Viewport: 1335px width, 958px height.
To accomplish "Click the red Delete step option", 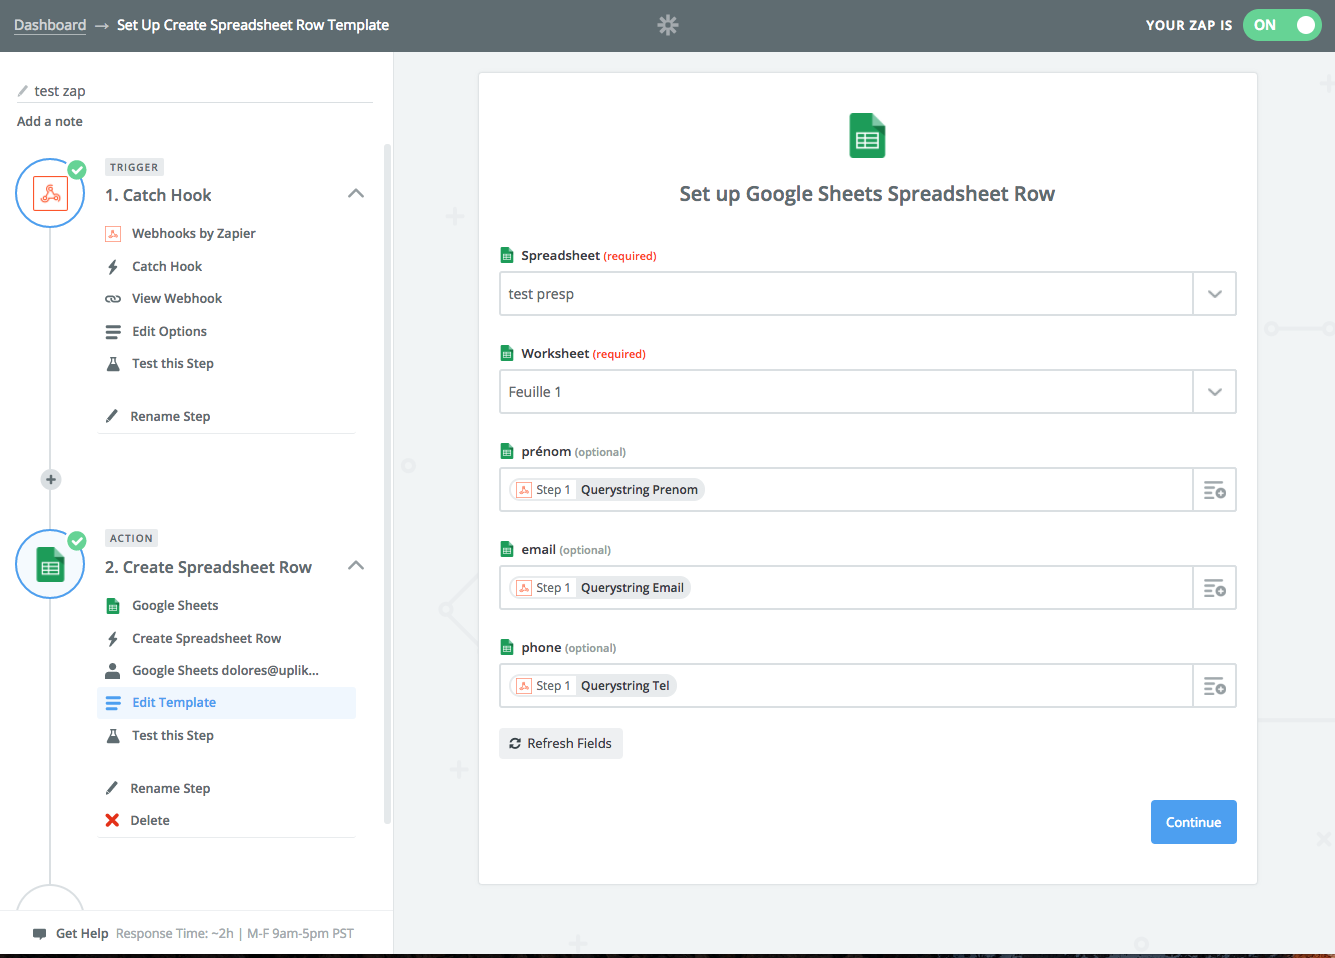I will pos(149,820).
